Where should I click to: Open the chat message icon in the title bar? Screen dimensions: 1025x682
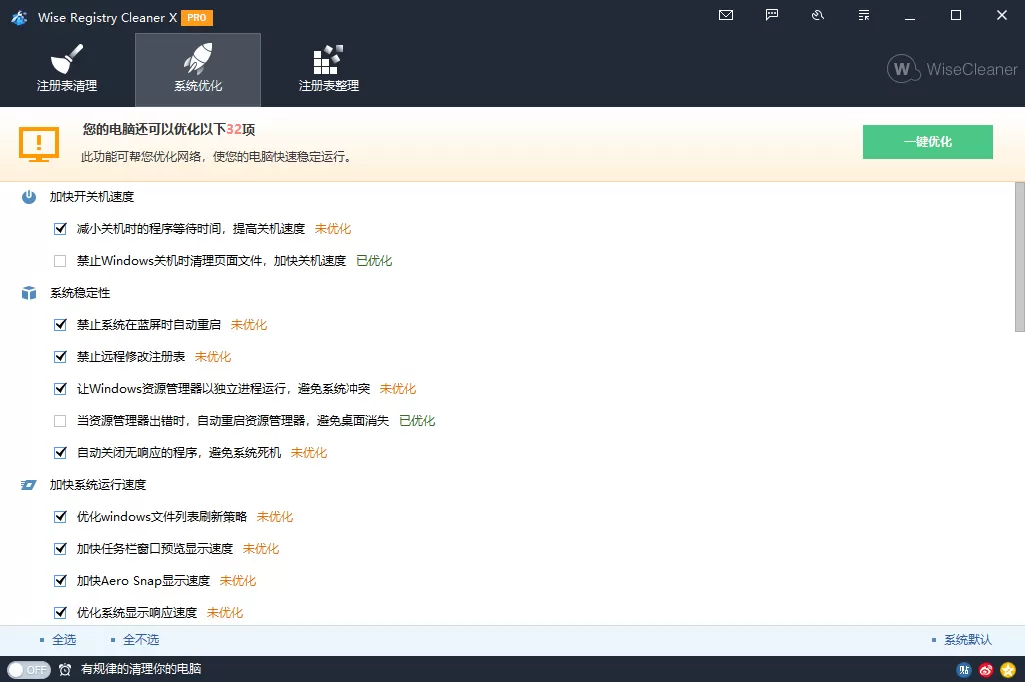click(771, 15)
